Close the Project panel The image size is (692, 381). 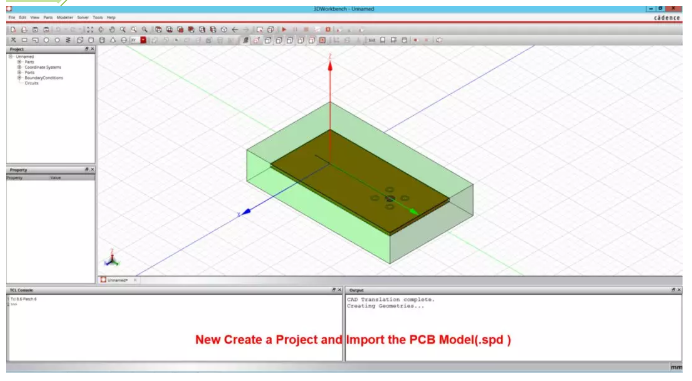coord(92,49)
